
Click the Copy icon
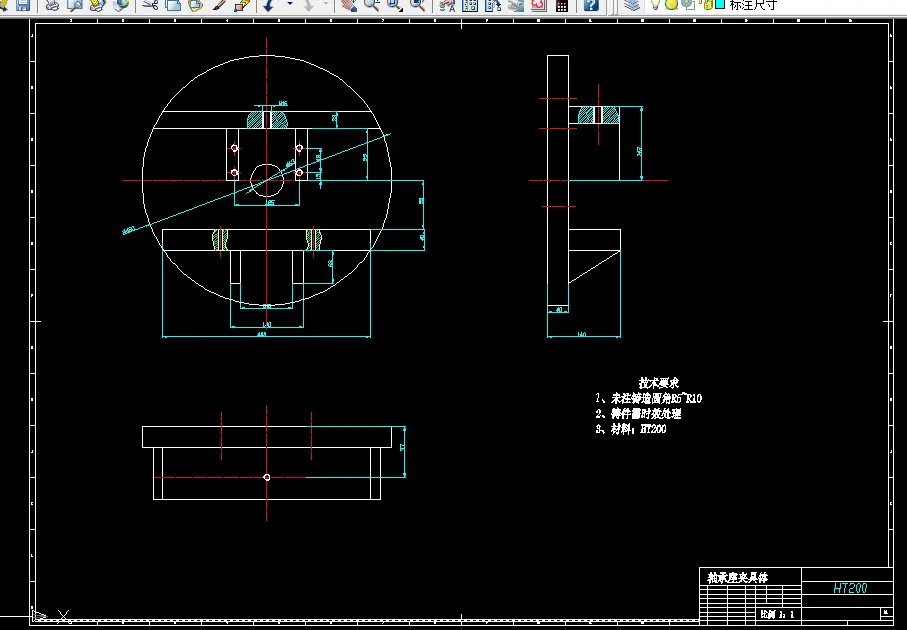click(x=173, y=5)
